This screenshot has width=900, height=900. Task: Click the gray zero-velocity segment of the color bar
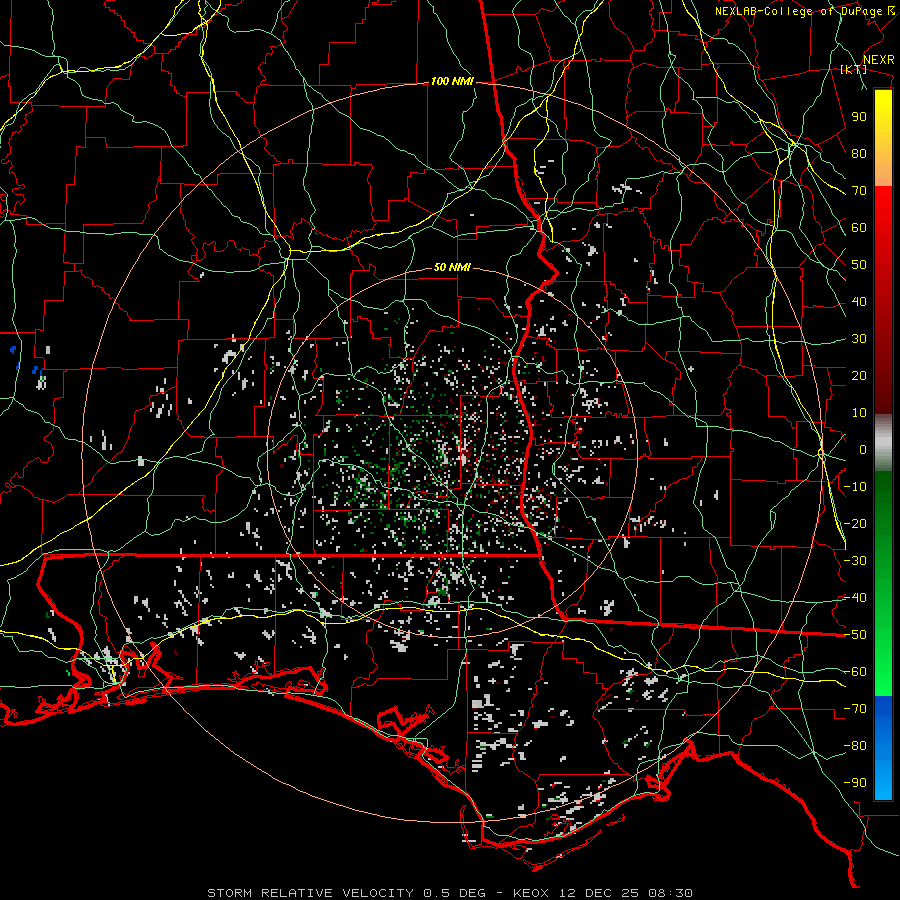(x=883, y=443)
